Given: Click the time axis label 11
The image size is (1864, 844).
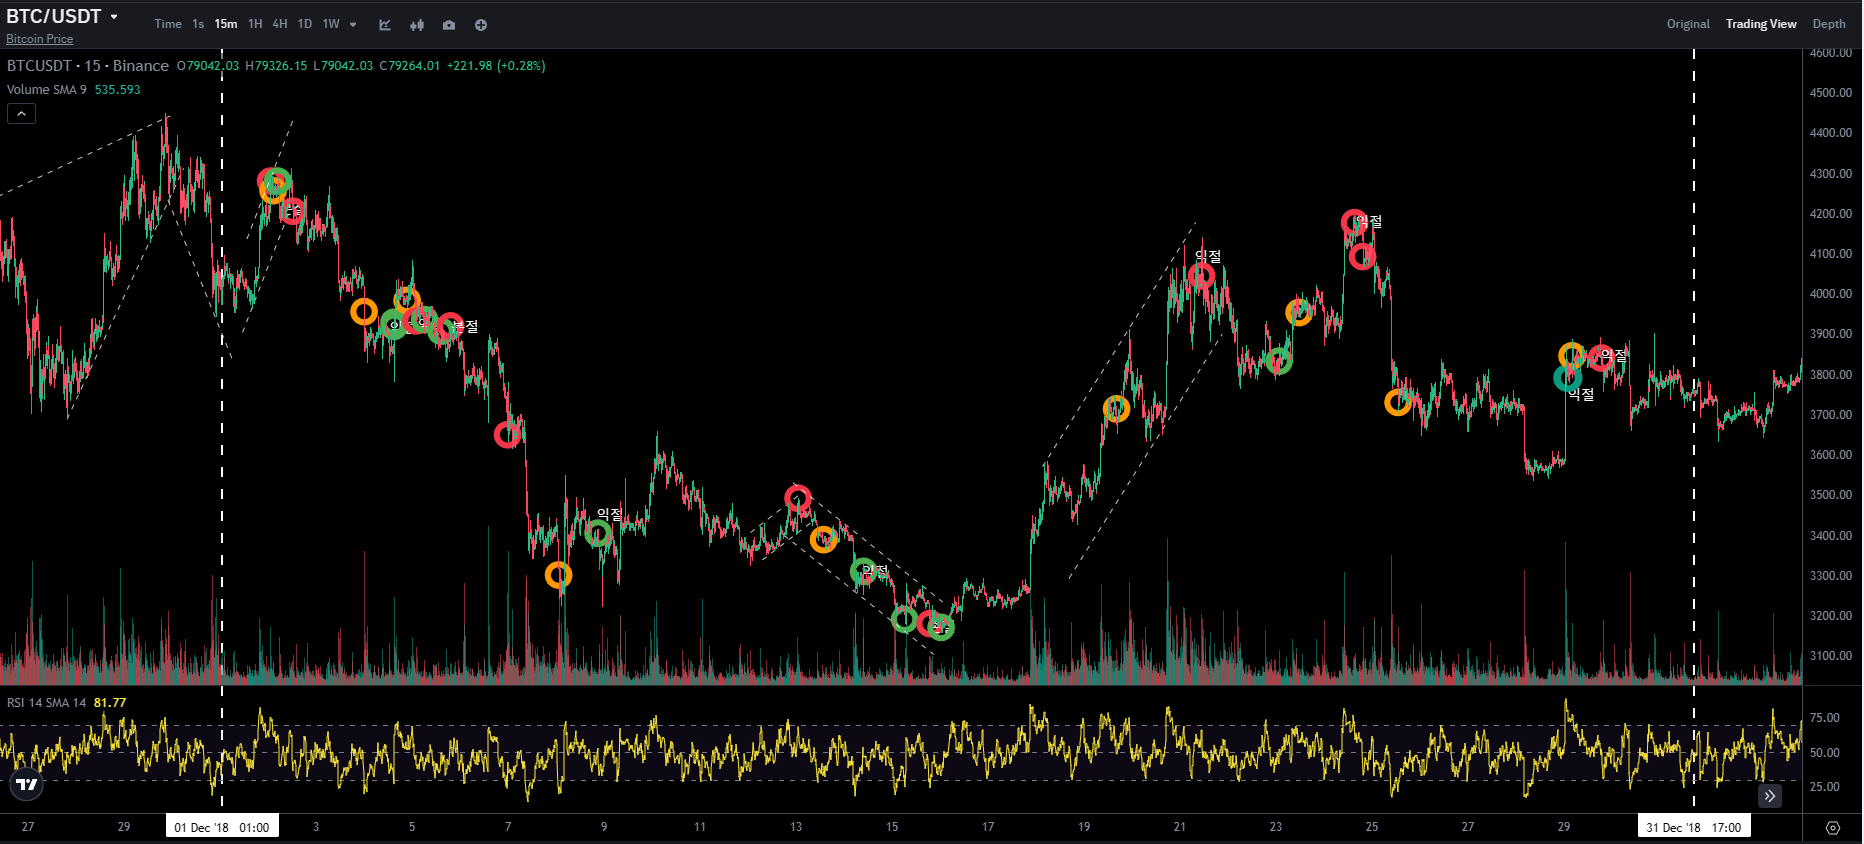Looking at the screenshot, I should click(700, 827).
